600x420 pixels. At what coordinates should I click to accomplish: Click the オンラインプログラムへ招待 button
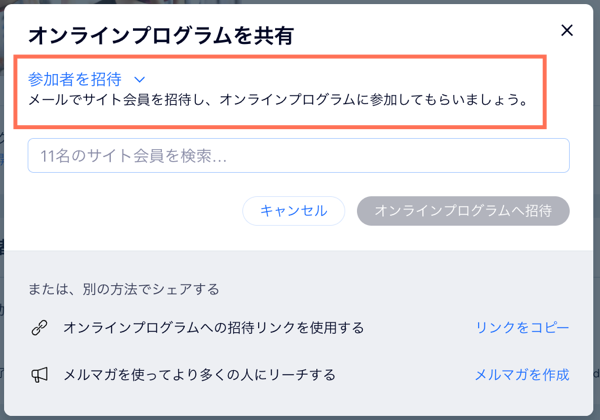coord(463,211)
